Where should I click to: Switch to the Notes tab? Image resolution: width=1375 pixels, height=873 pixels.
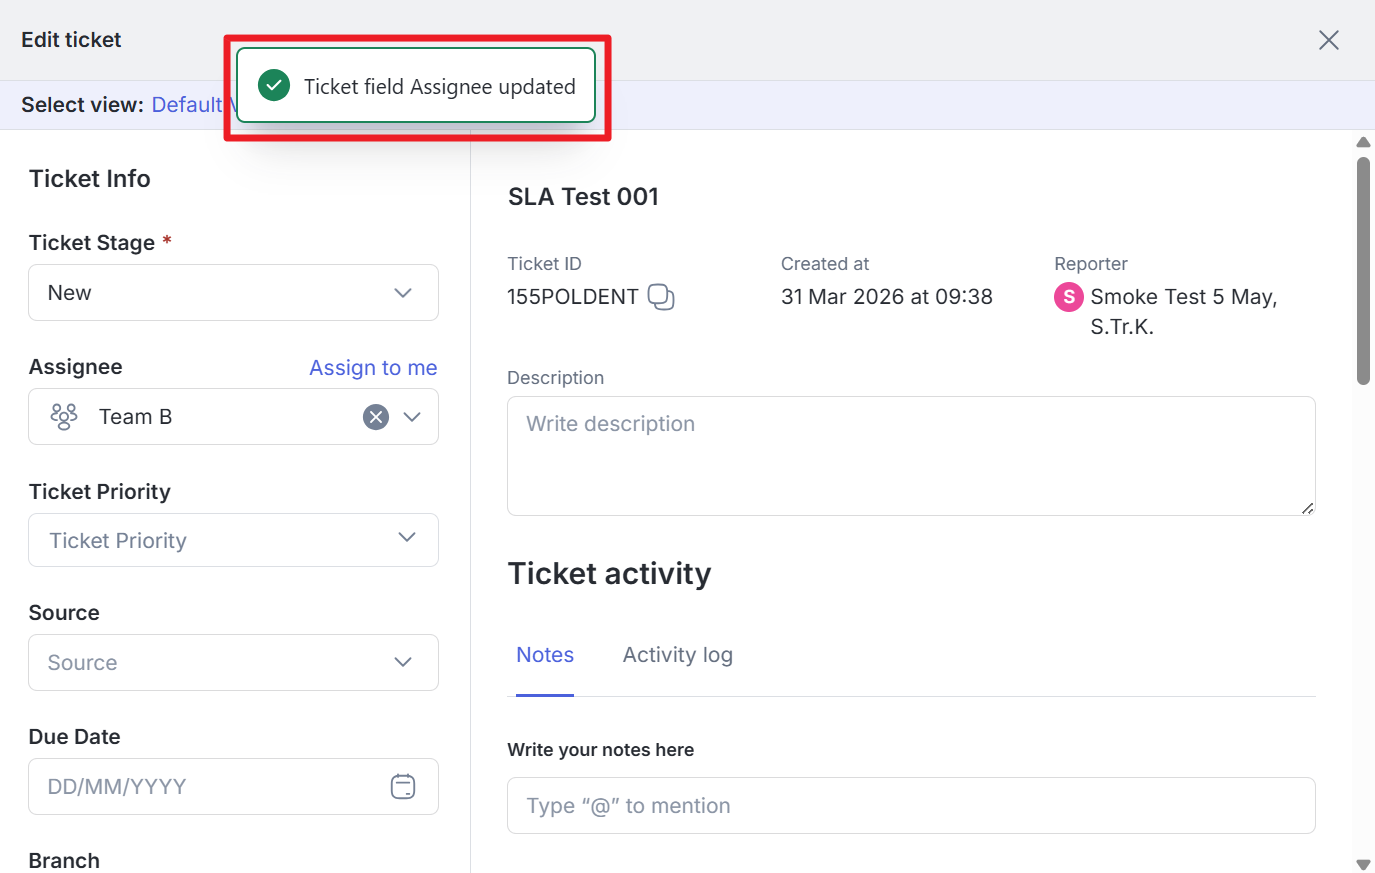(545, 655)
